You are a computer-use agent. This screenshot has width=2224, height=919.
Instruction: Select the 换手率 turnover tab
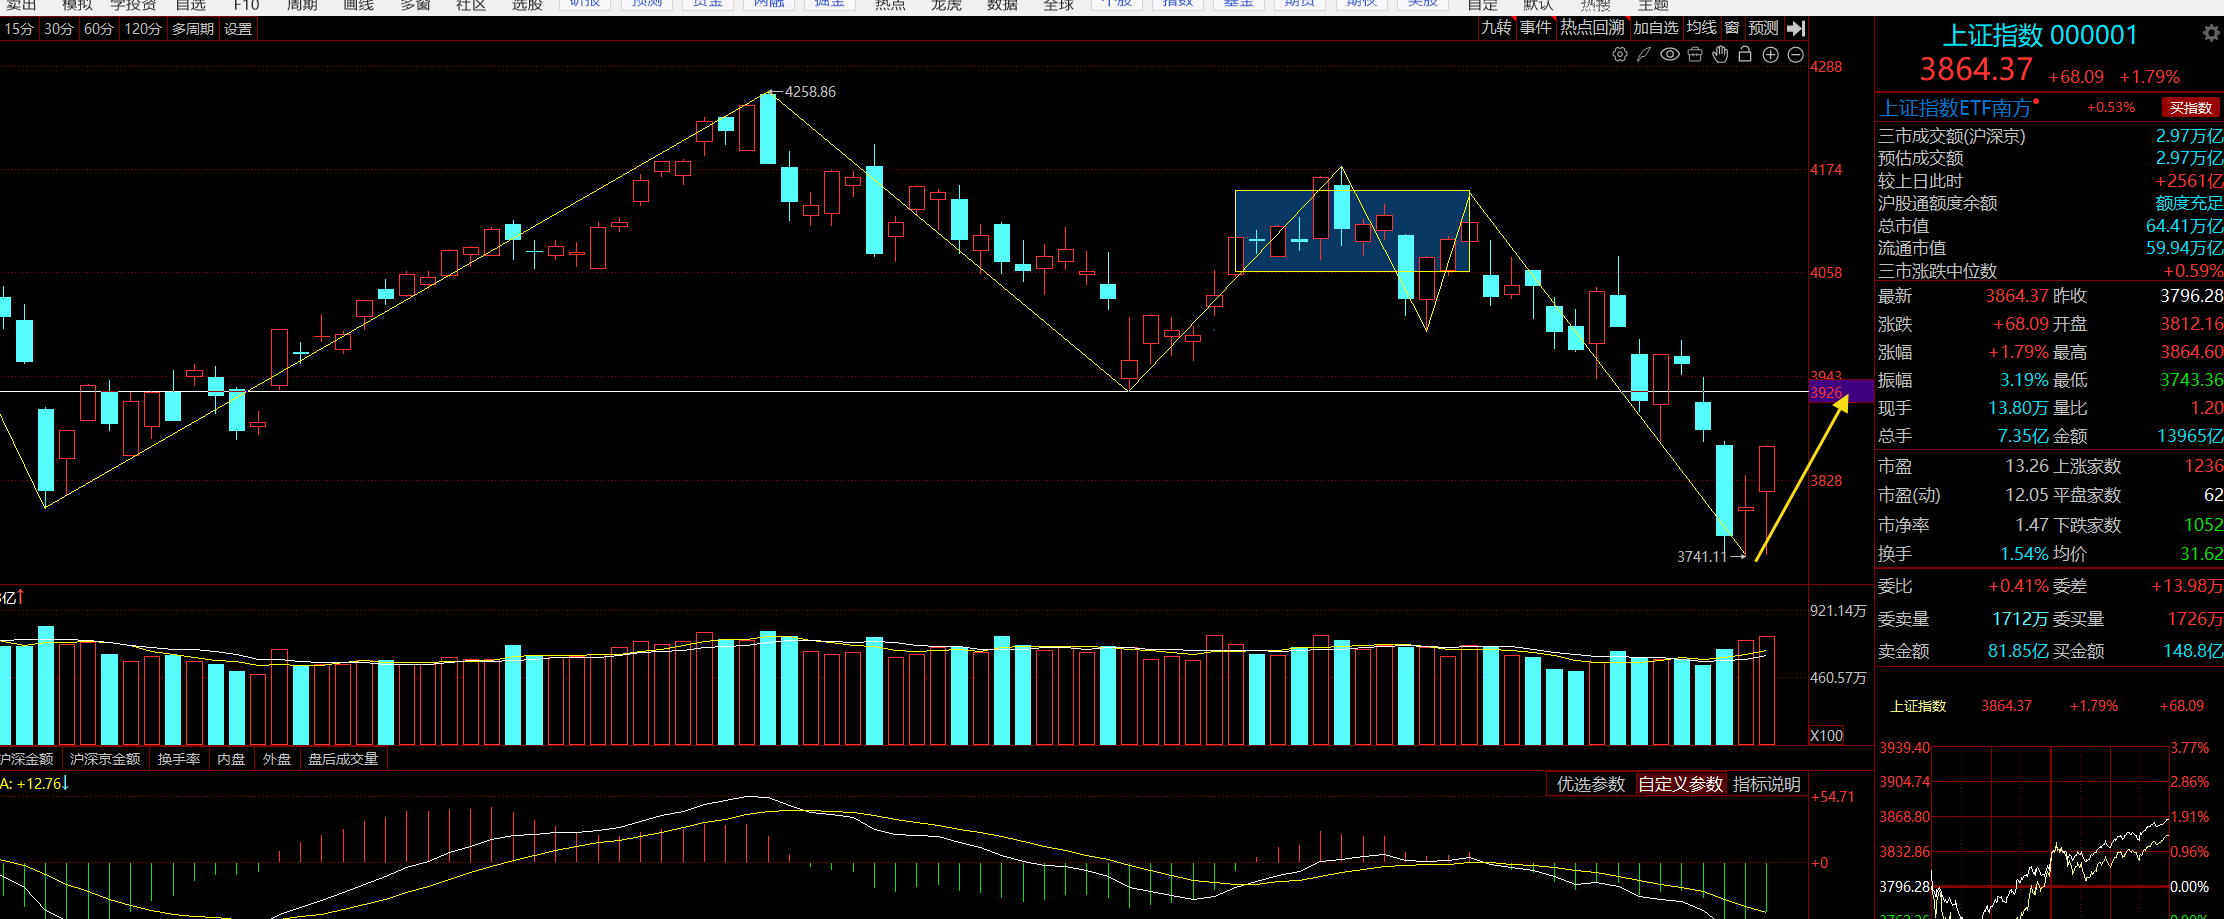coord(179,759)
